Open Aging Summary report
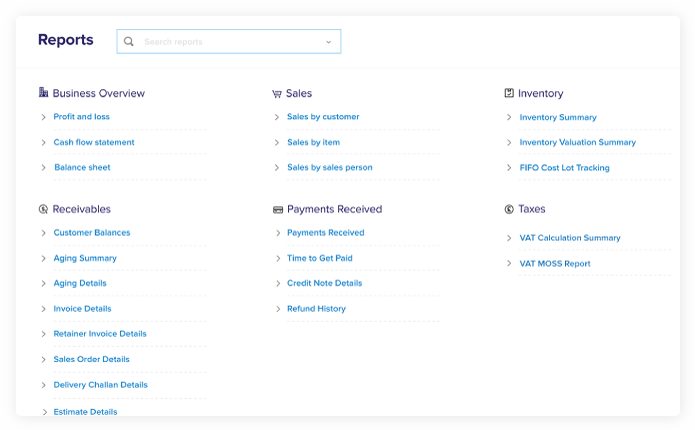This screenshot has width=695, height=430. pyautogui.click(x=85, y=258)
